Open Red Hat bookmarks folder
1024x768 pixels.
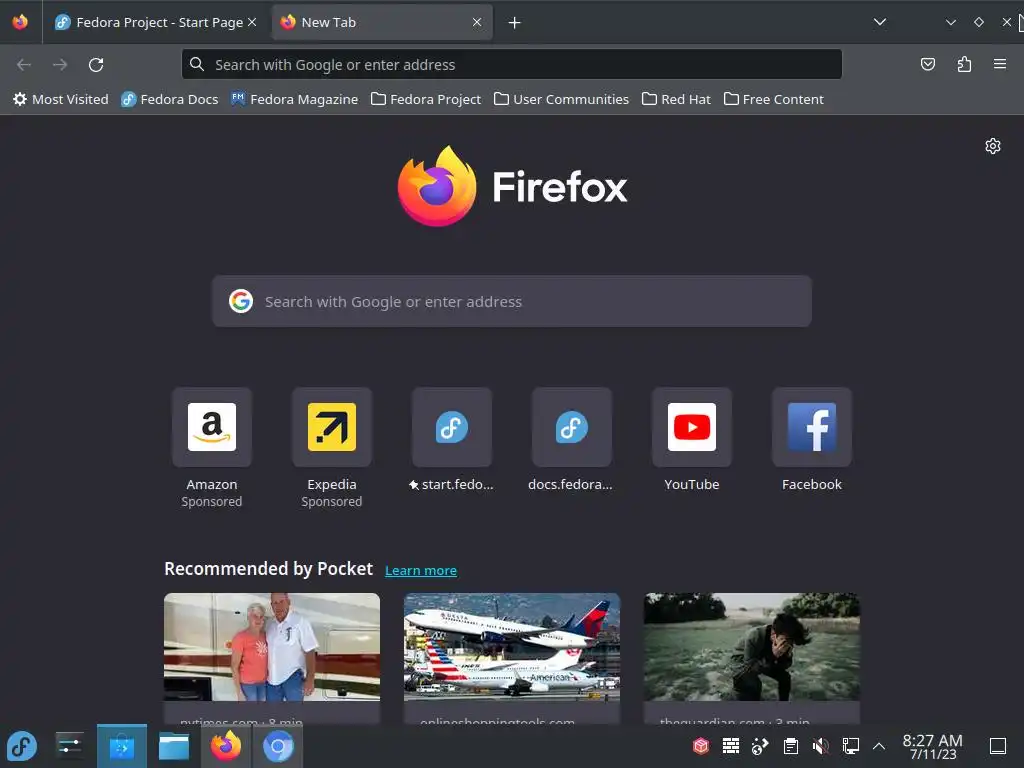pos(677,99)
